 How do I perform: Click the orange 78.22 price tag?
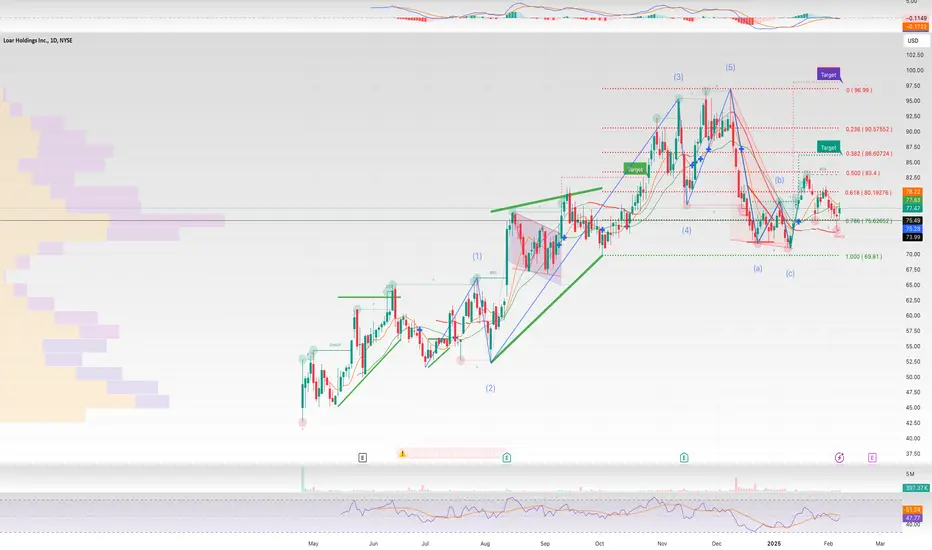pyautogui.click(x=912, y=191)
